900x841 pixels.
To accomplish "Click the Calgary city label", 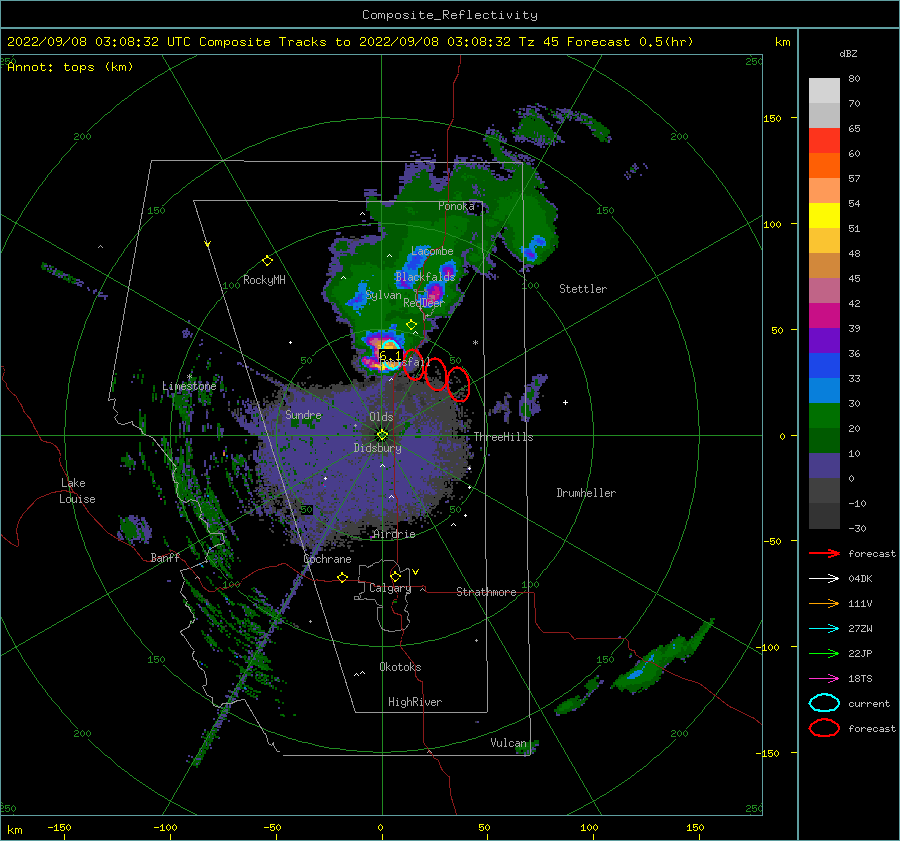I will coord(390,588).
